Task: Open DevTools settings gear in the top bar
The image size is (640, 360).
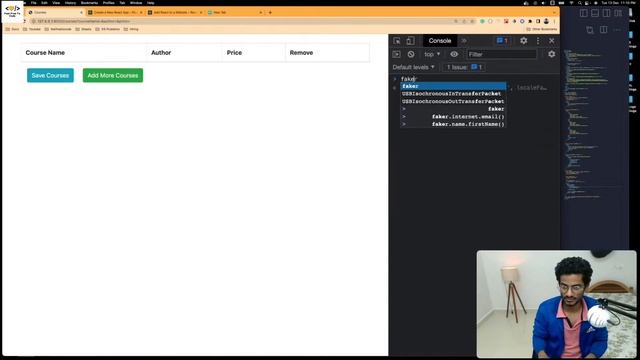Action: click(524, 40)
